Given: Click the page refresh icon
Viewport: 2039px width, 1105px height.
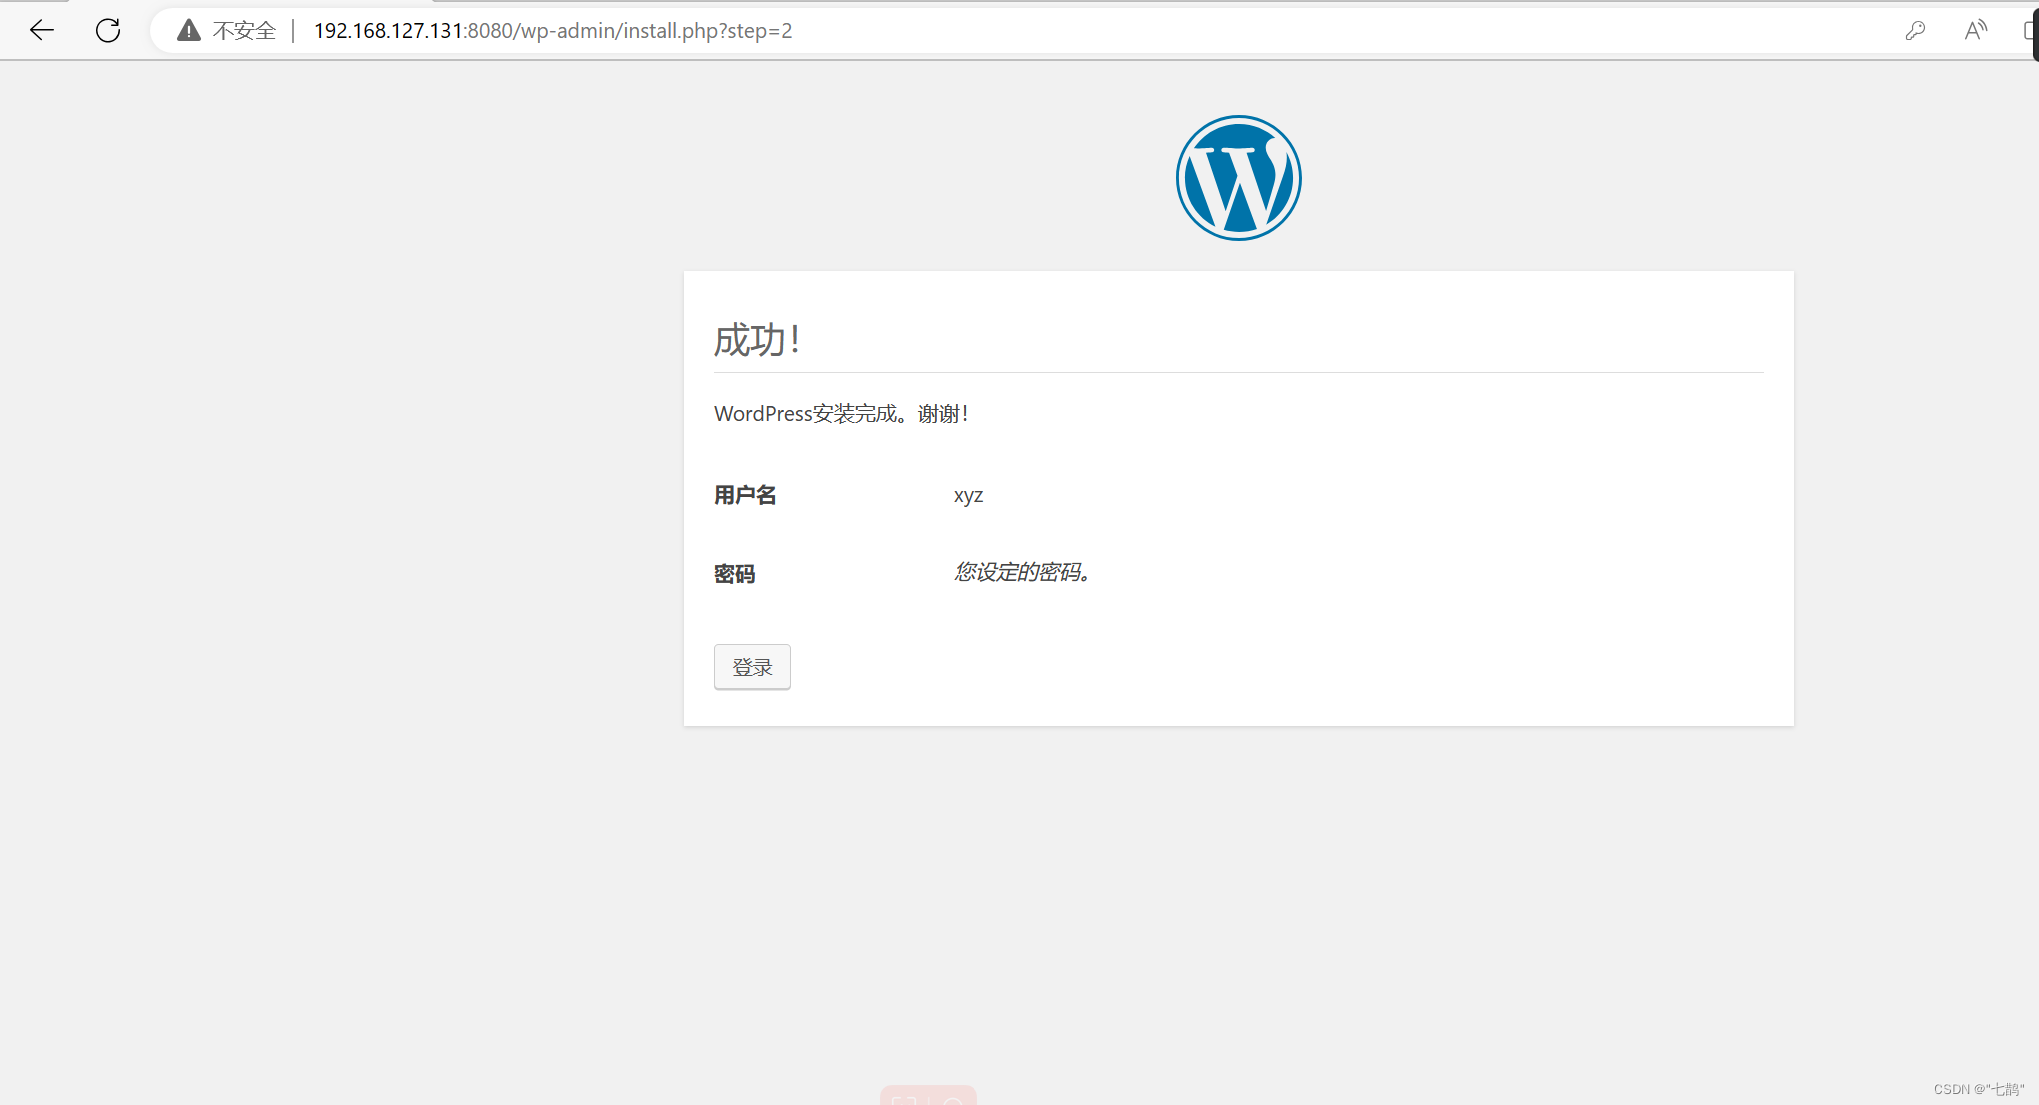Looking at the screenshot, I should (108, 30).
